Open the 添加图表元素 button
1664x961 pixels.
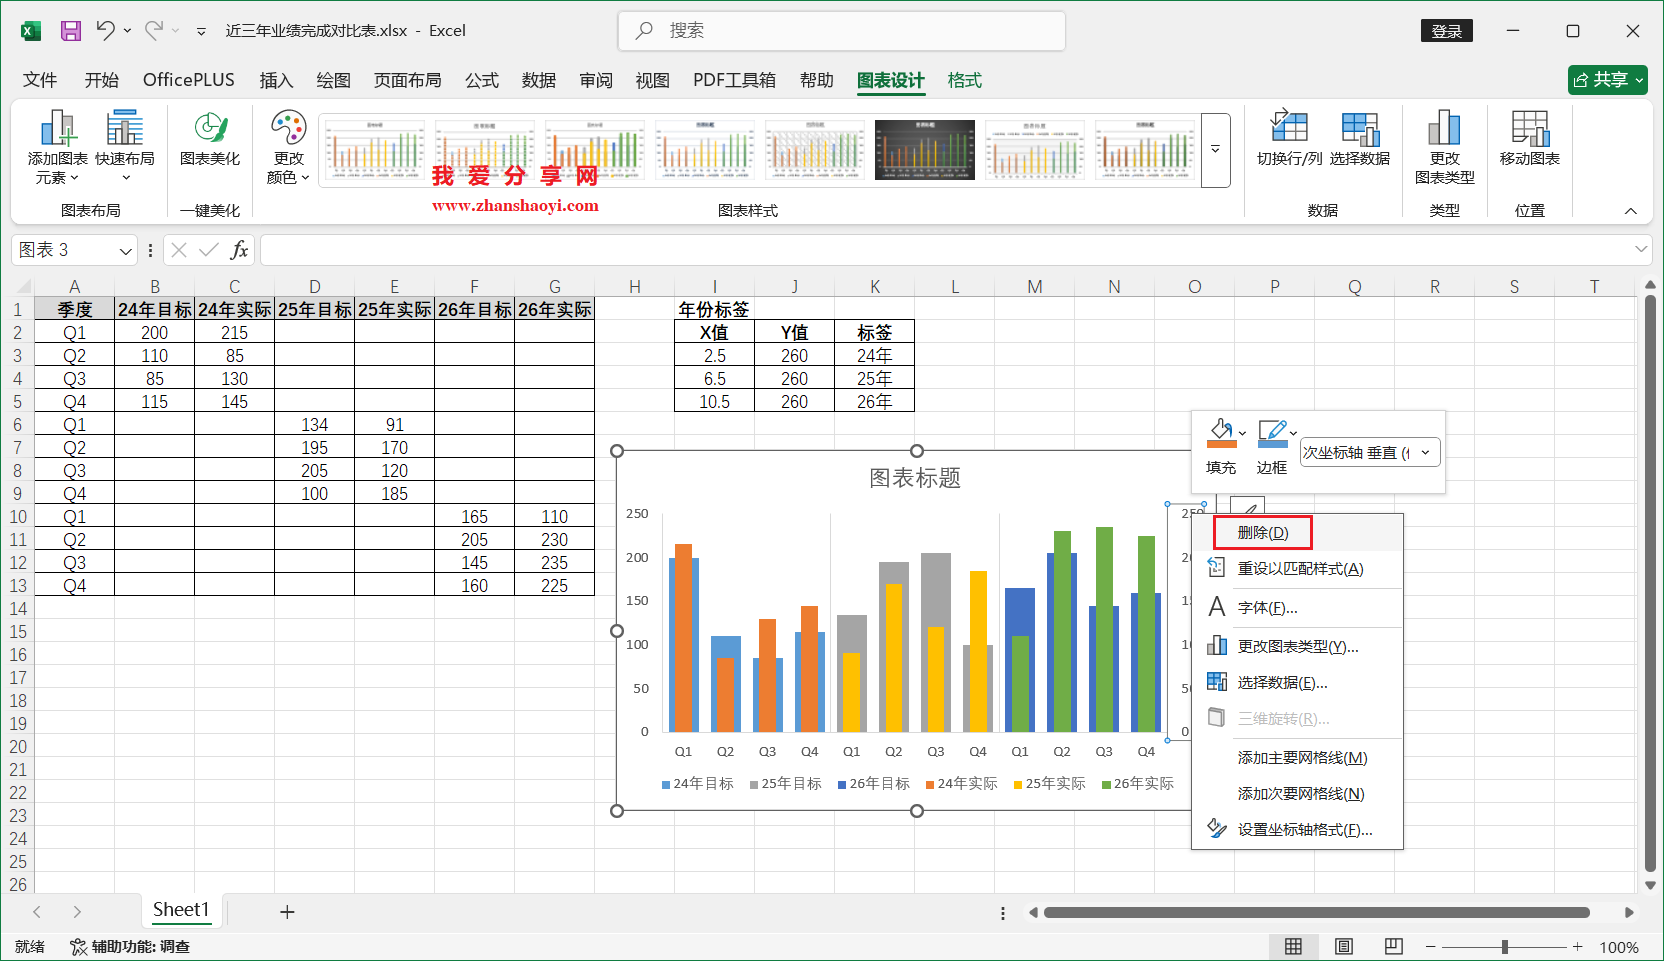pyautogui.click(x=57, y=147)
